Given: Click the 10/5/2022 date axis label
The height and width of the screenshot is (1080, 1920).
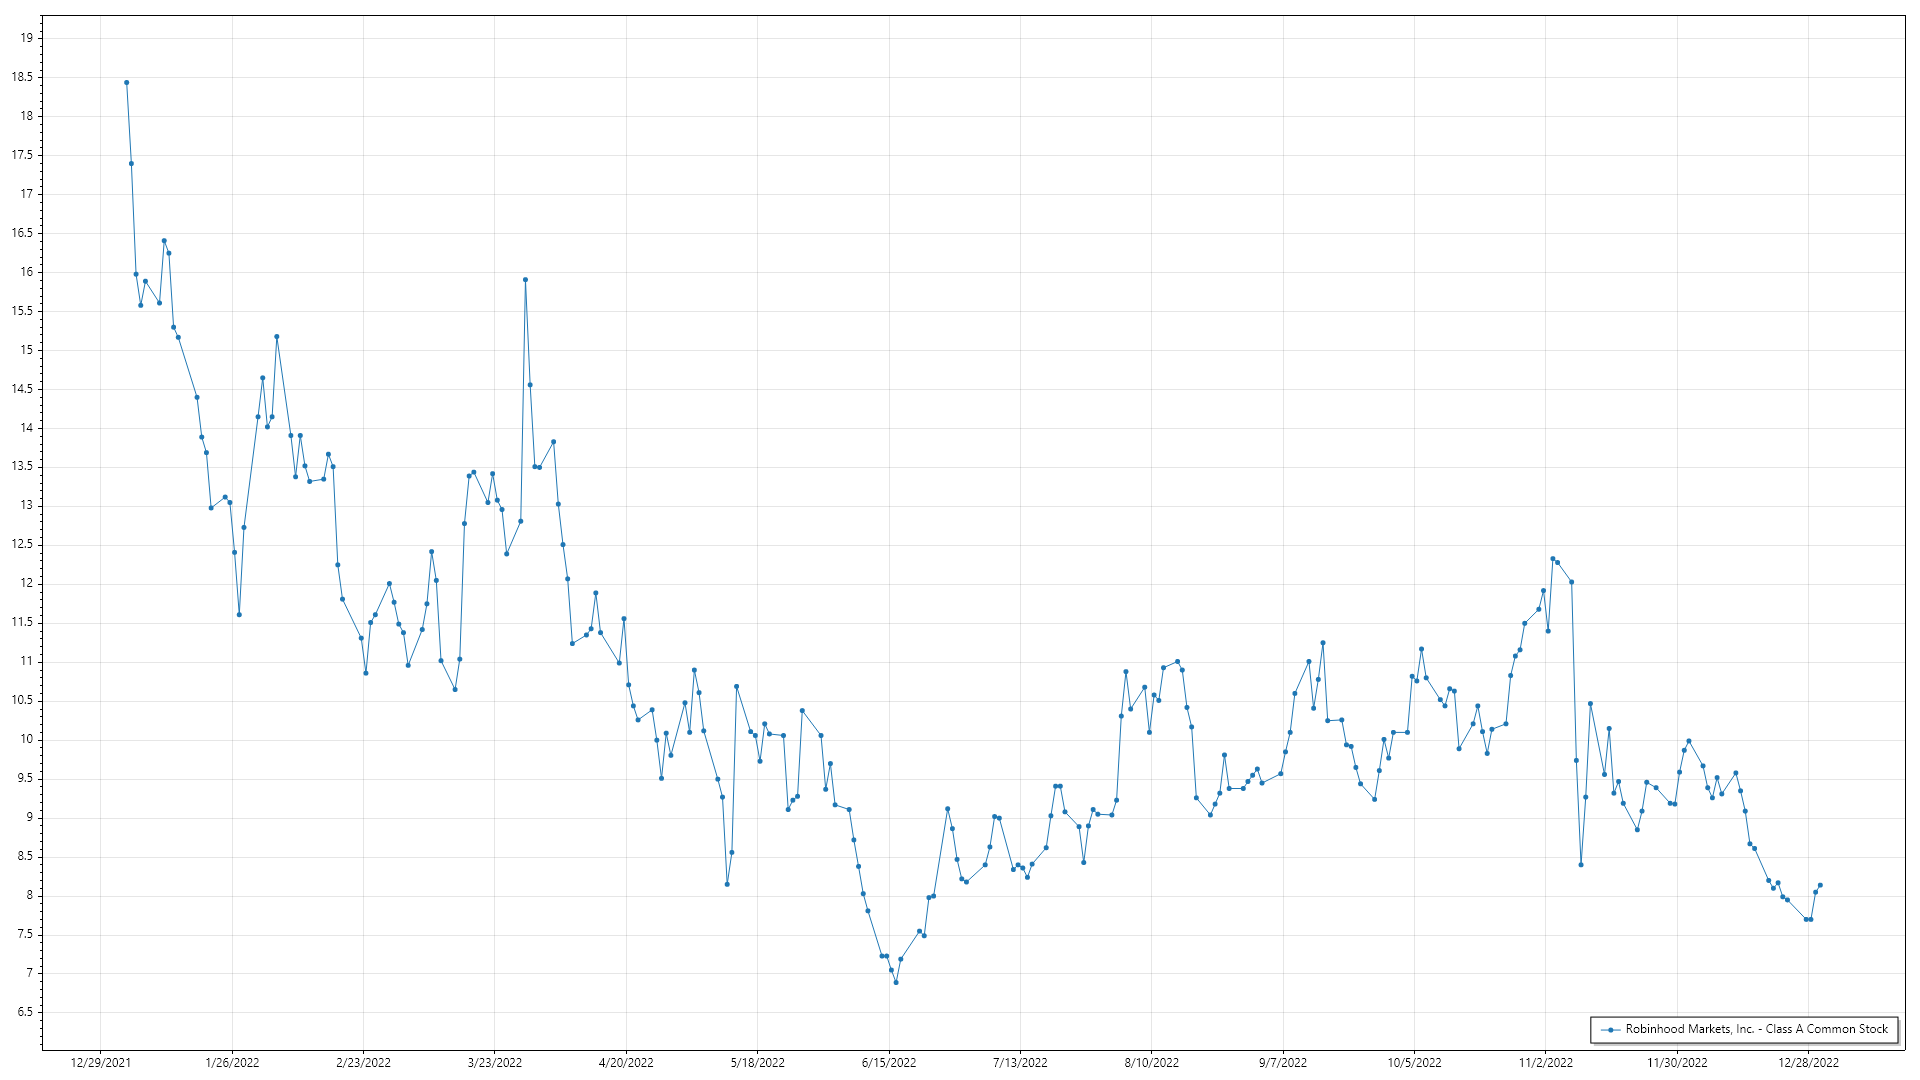Looking at the screenshot, I should point(1414,1063).
